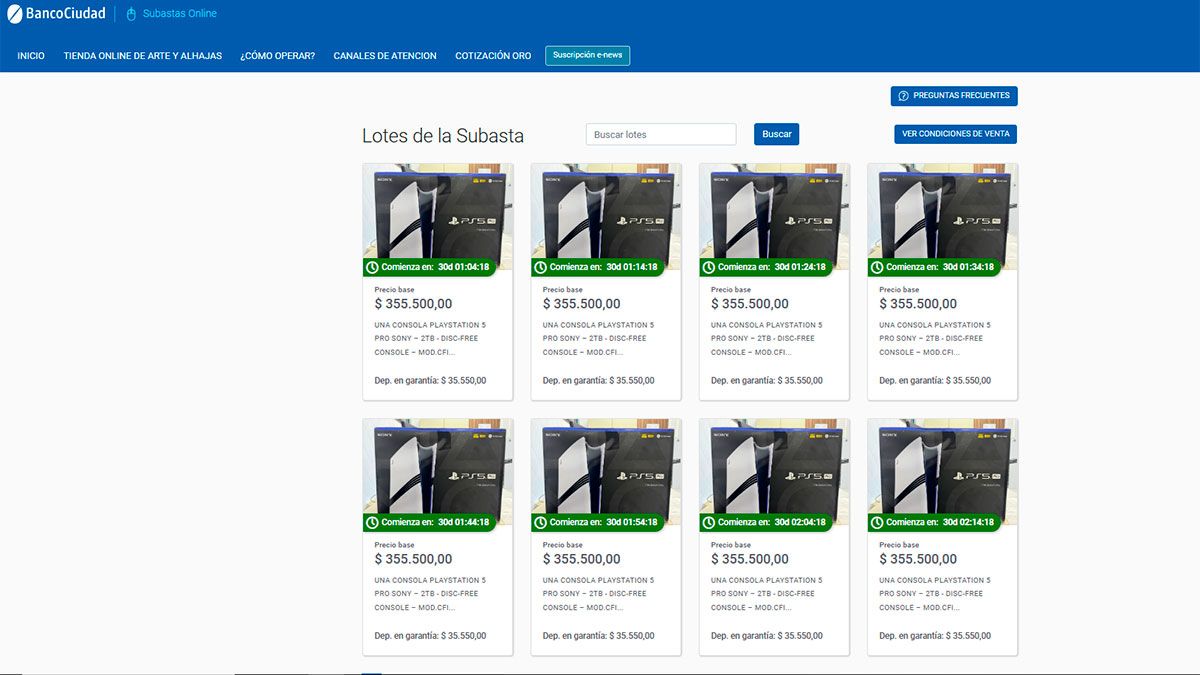Open the INICIO menu item
Viewport: 1200px width, 675px height.
(31, 55)
